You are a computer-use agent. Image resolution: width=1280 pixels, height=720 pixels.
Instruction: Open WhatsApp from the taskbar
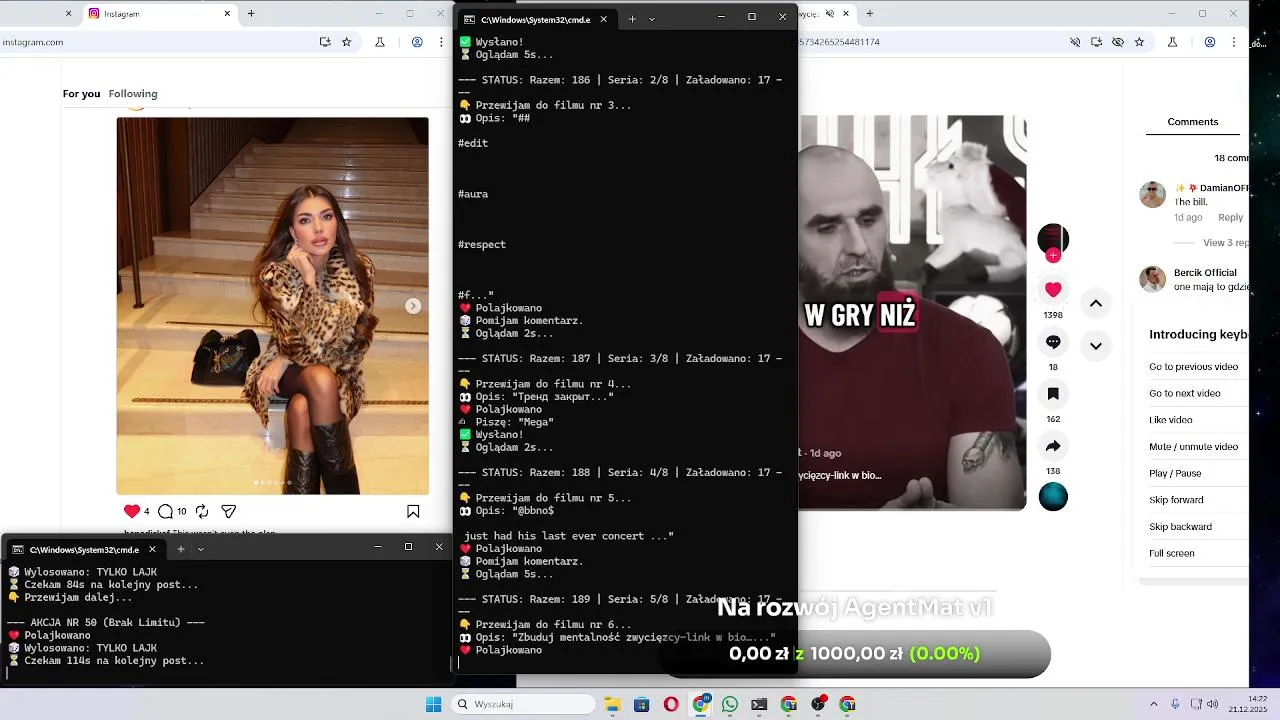pyautogui.click(x=730, y=704)
